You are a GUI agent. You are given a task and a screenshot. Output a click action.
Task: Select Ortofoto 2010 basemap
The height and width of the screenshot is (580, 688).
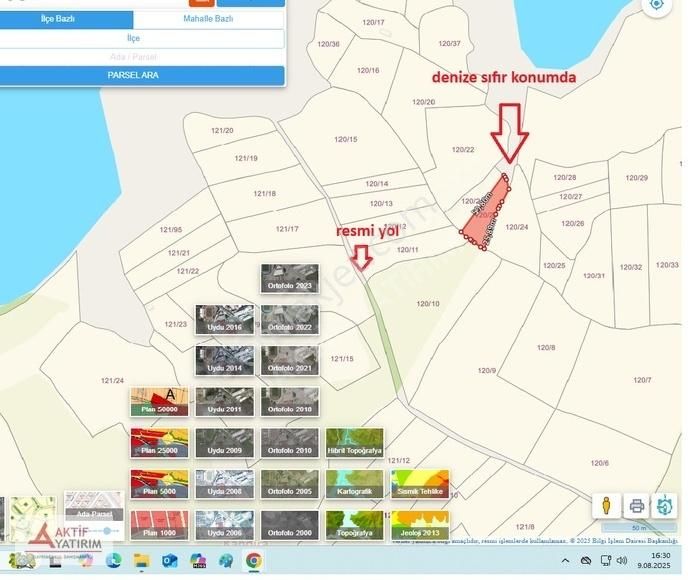(x=290, y=443)
